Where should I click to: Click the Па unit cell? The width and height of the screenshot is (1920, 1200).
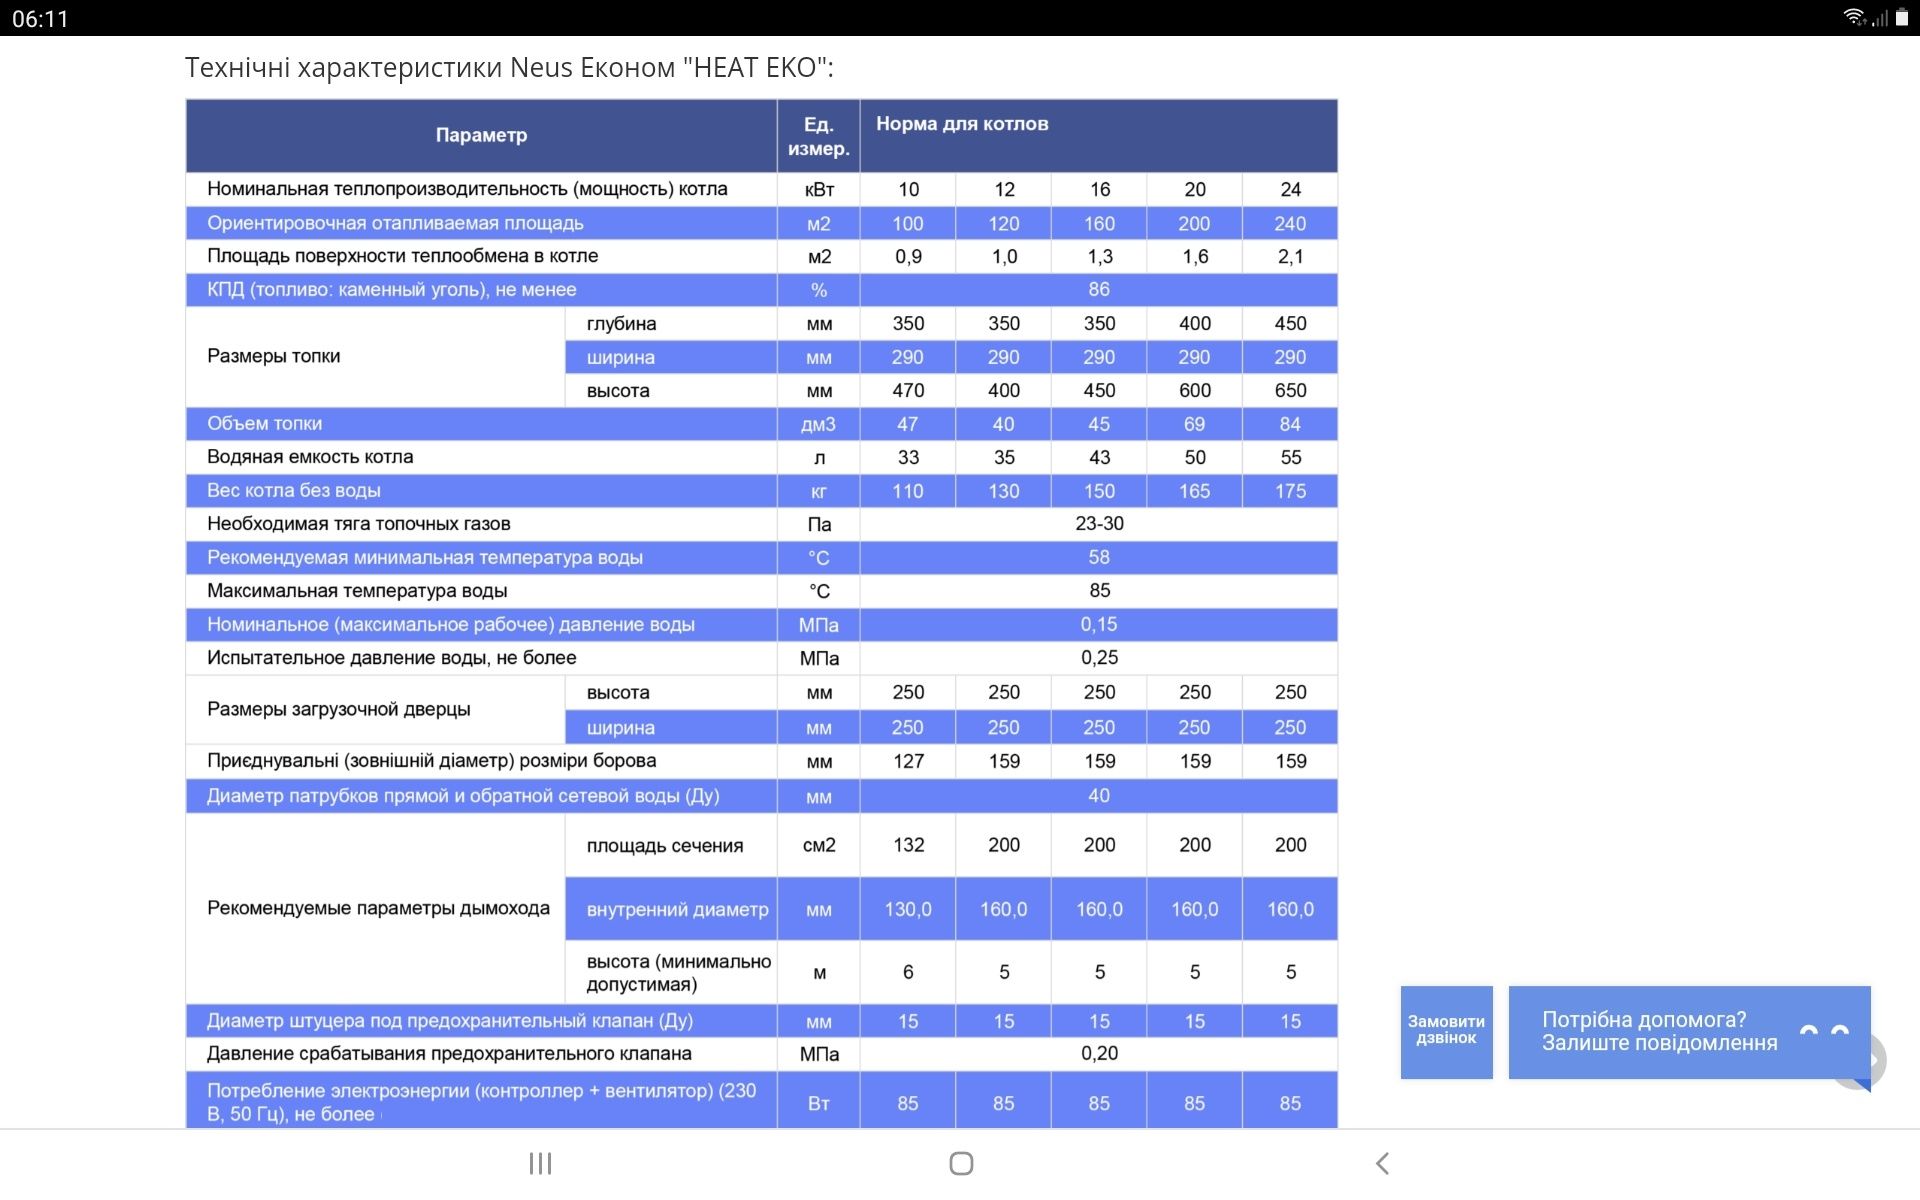tap(819, 525)
